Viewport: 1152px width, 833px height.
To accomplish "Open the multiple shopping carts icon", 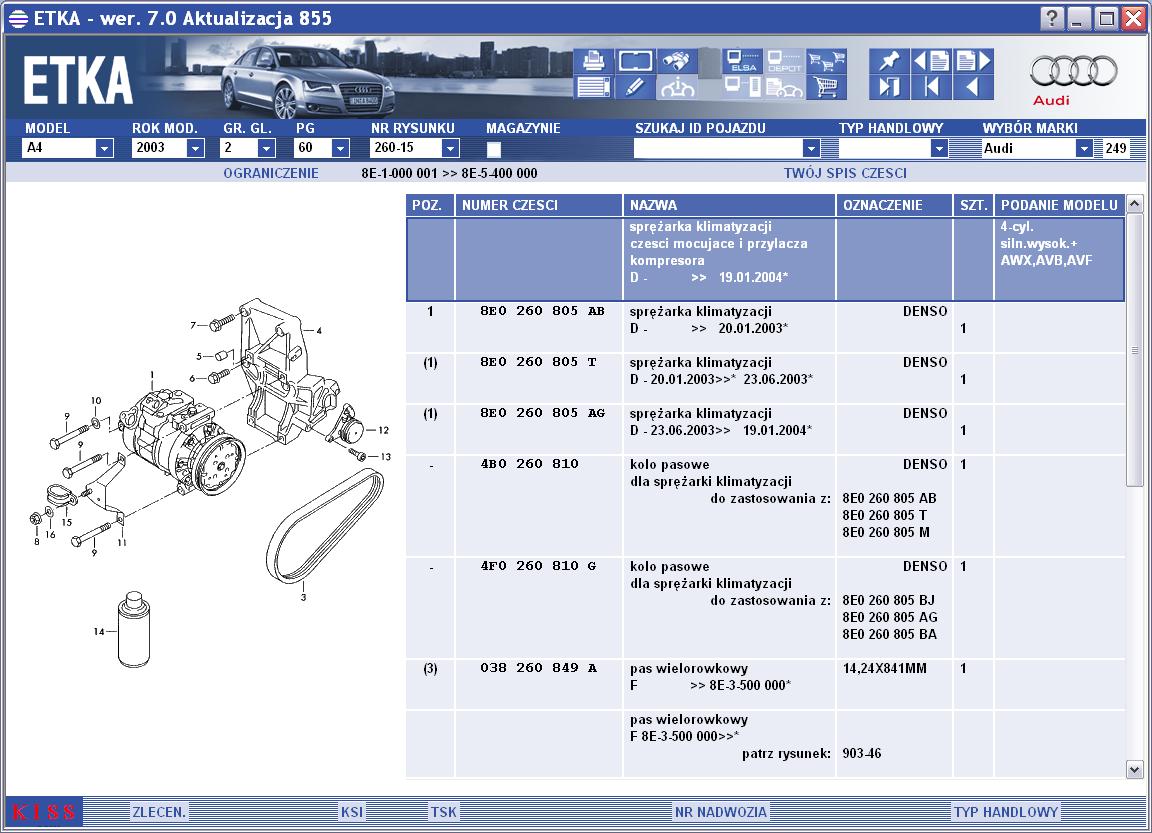I will tap(826, 61).
